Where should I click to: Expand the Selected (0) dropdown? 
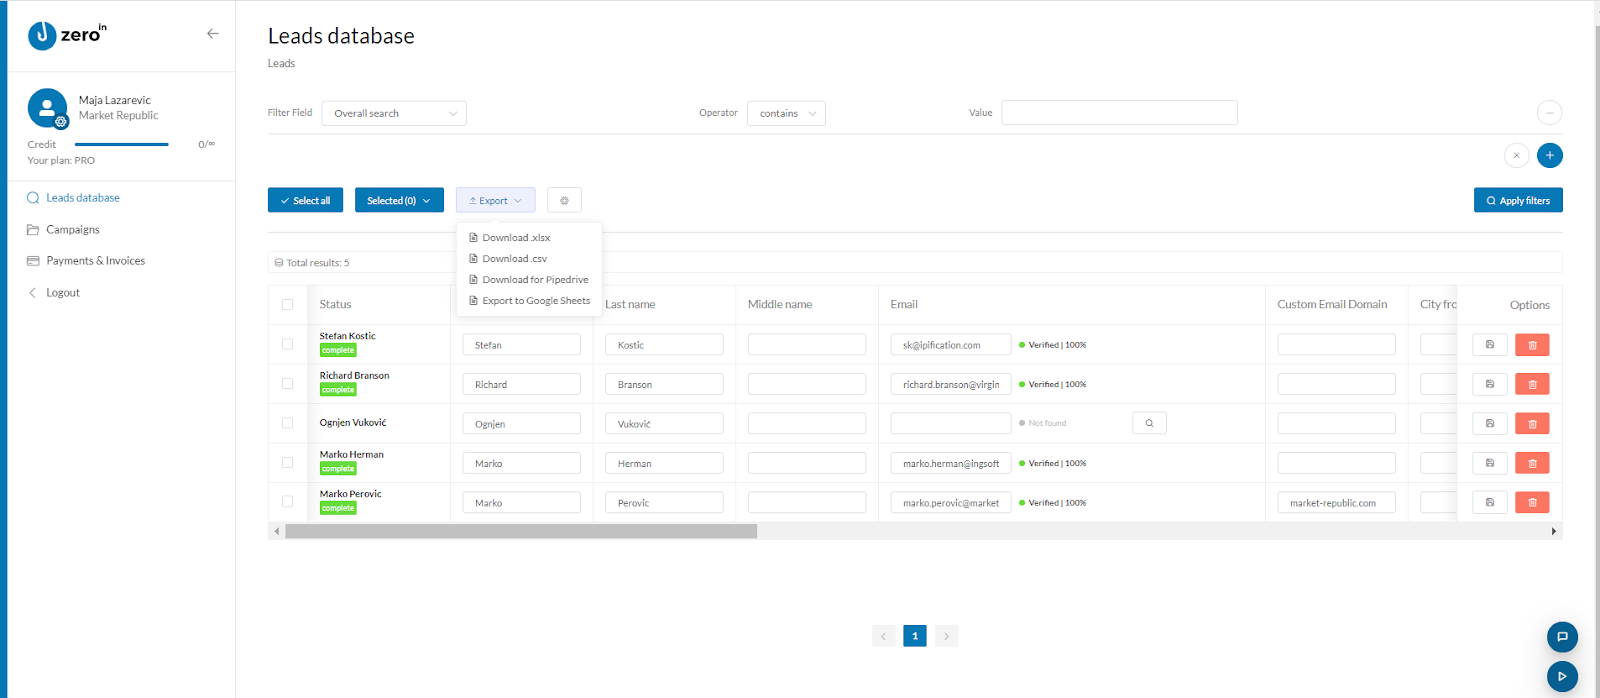(x=399, y=201)
